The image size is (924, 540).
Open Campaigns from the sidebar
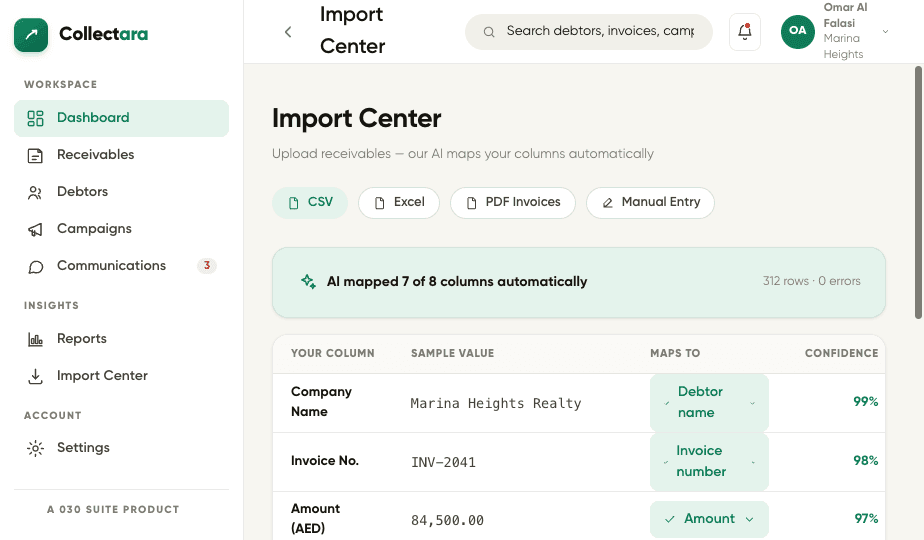(121, 229)
